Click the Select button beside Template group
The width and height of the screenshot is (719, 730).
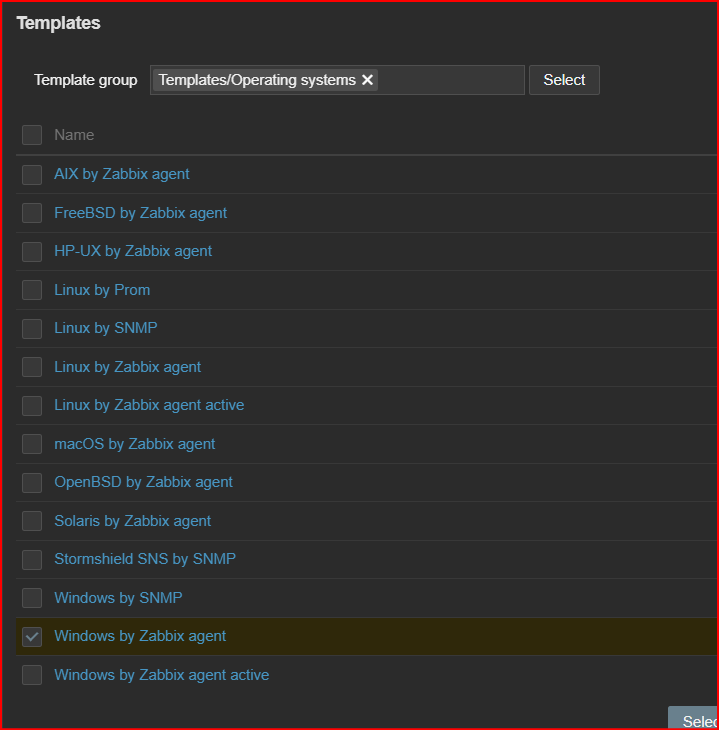[x=564, y=80]
